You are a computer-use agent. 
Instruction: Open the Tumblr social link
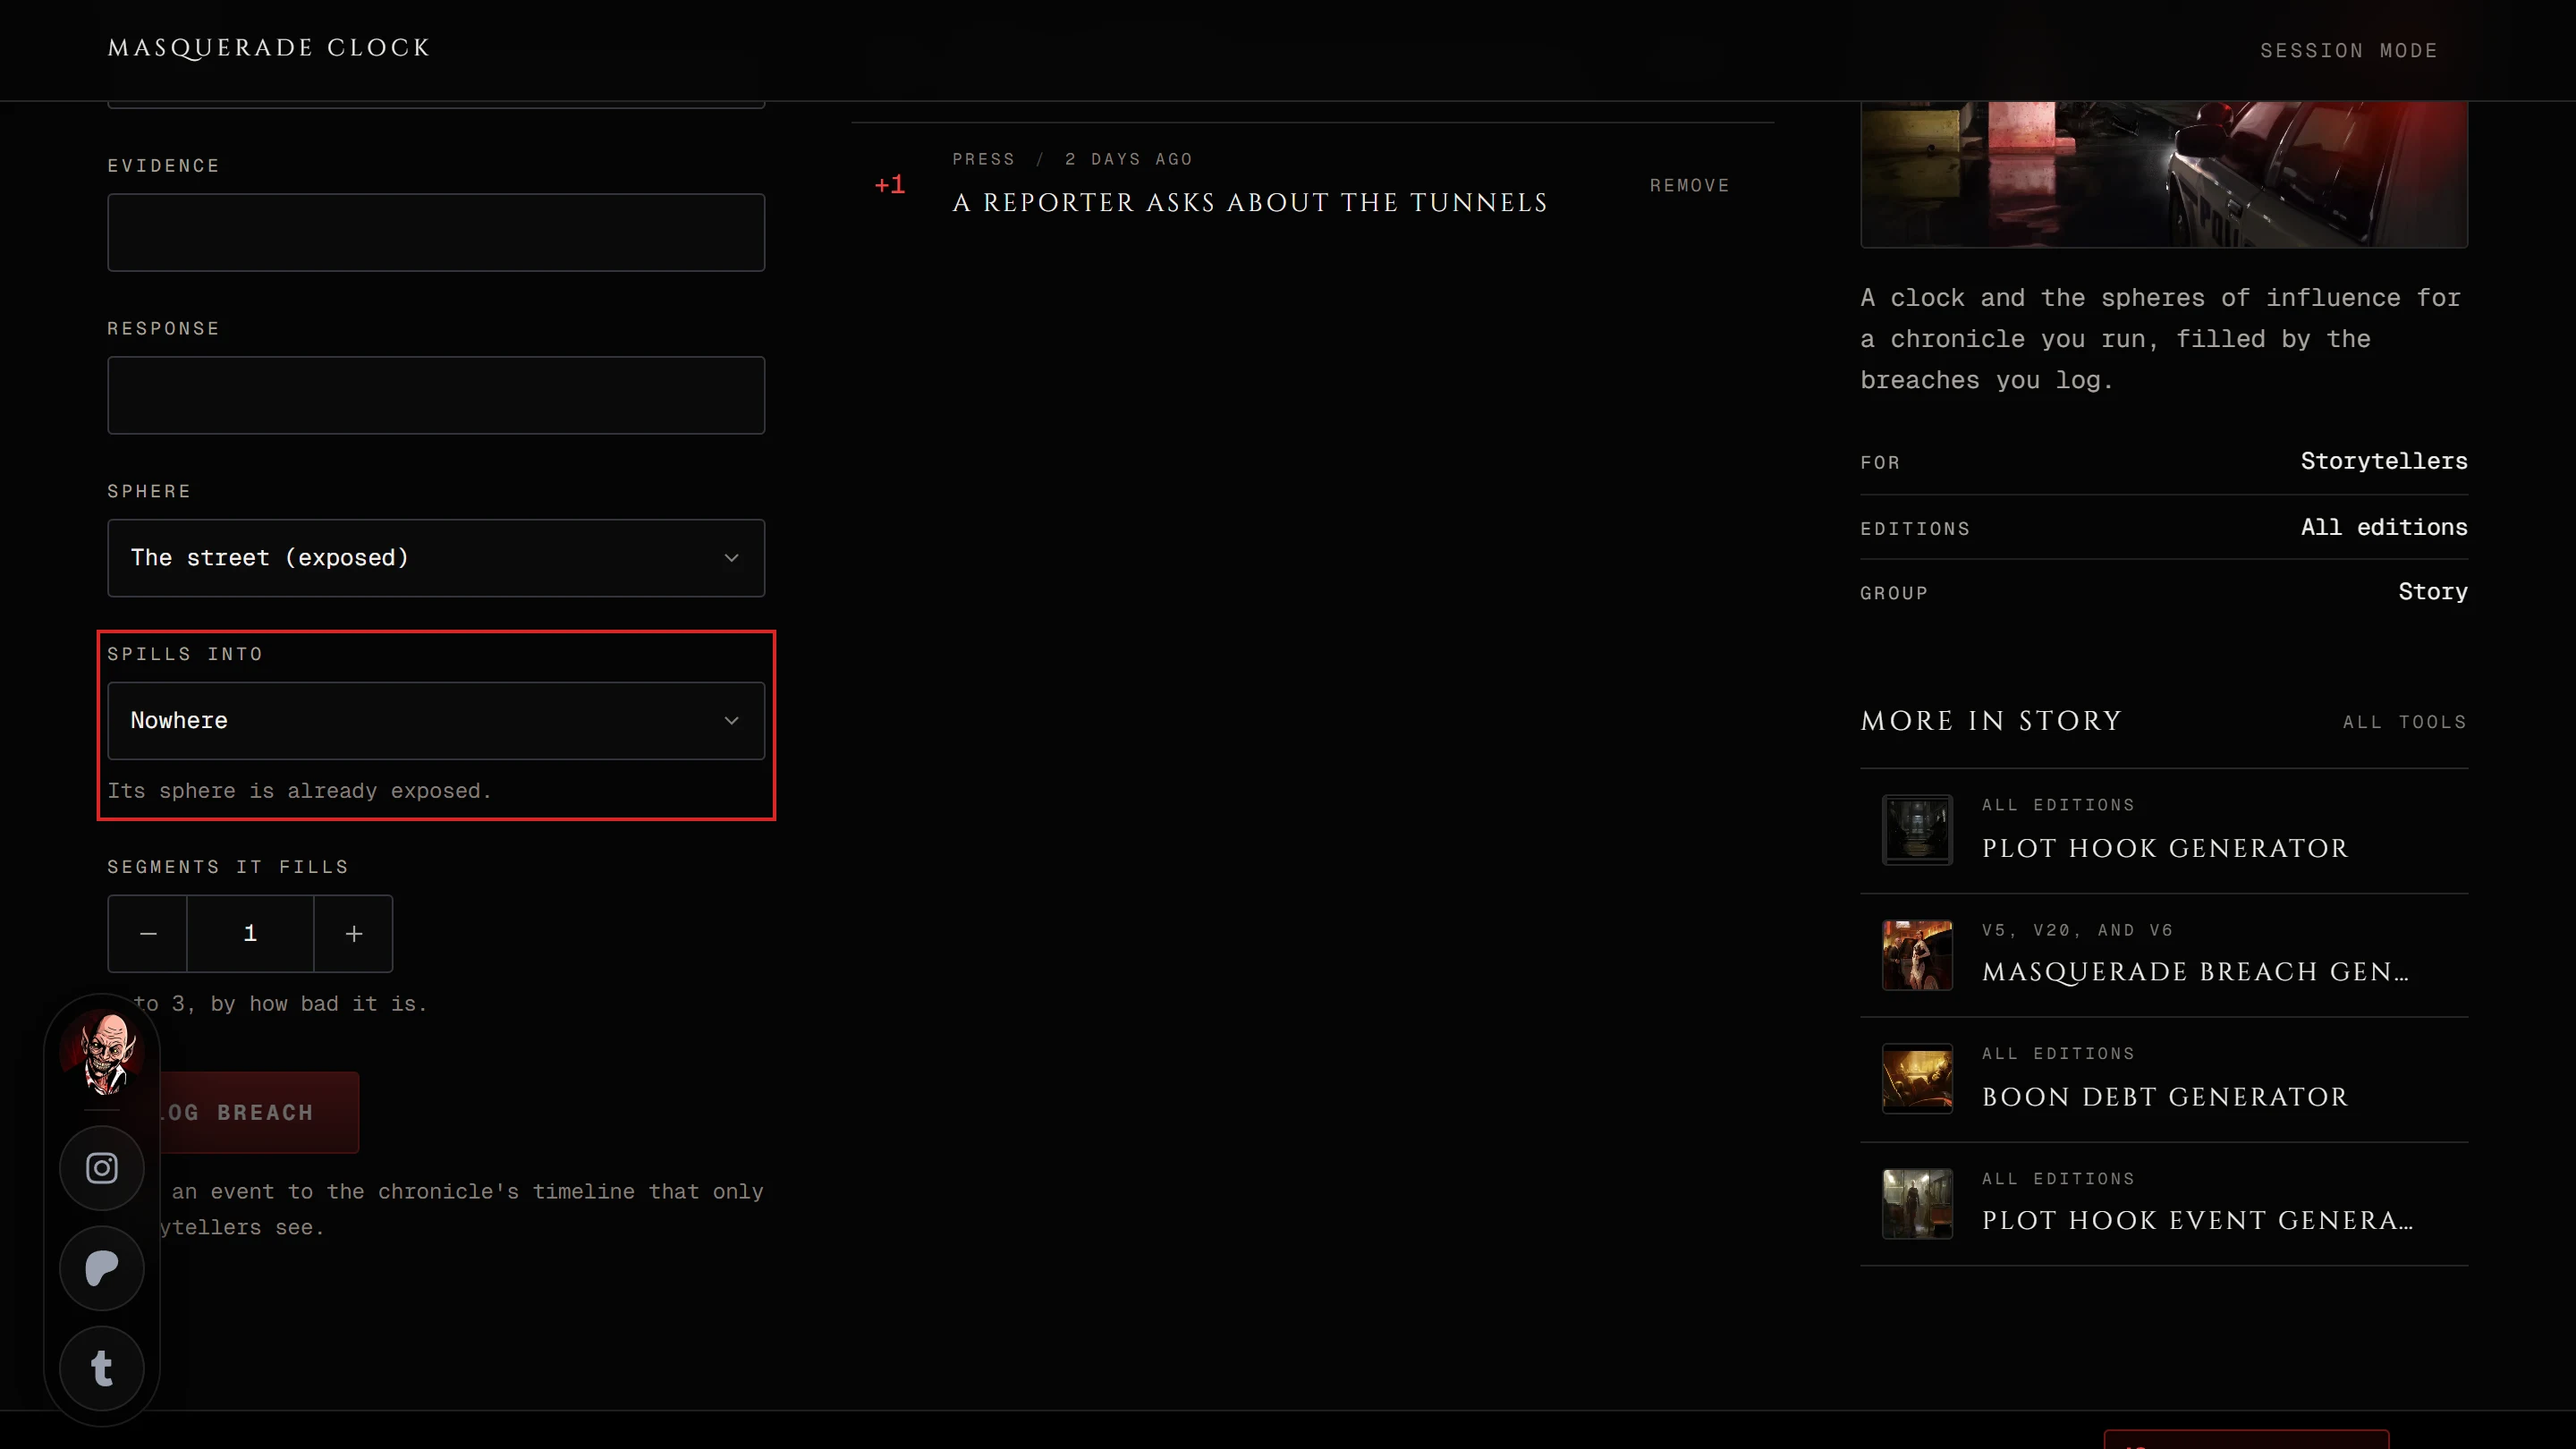coord(102,1368)
